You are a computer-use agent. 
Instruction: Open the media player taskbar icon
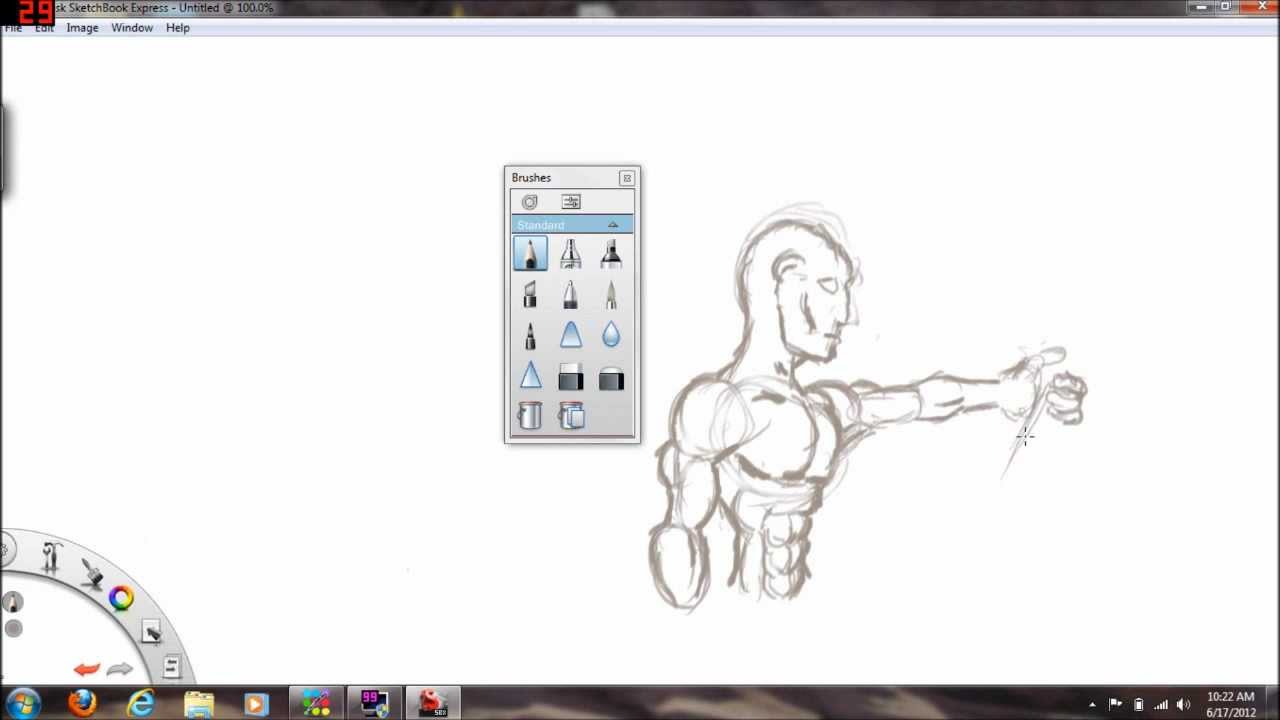point(256,704)
